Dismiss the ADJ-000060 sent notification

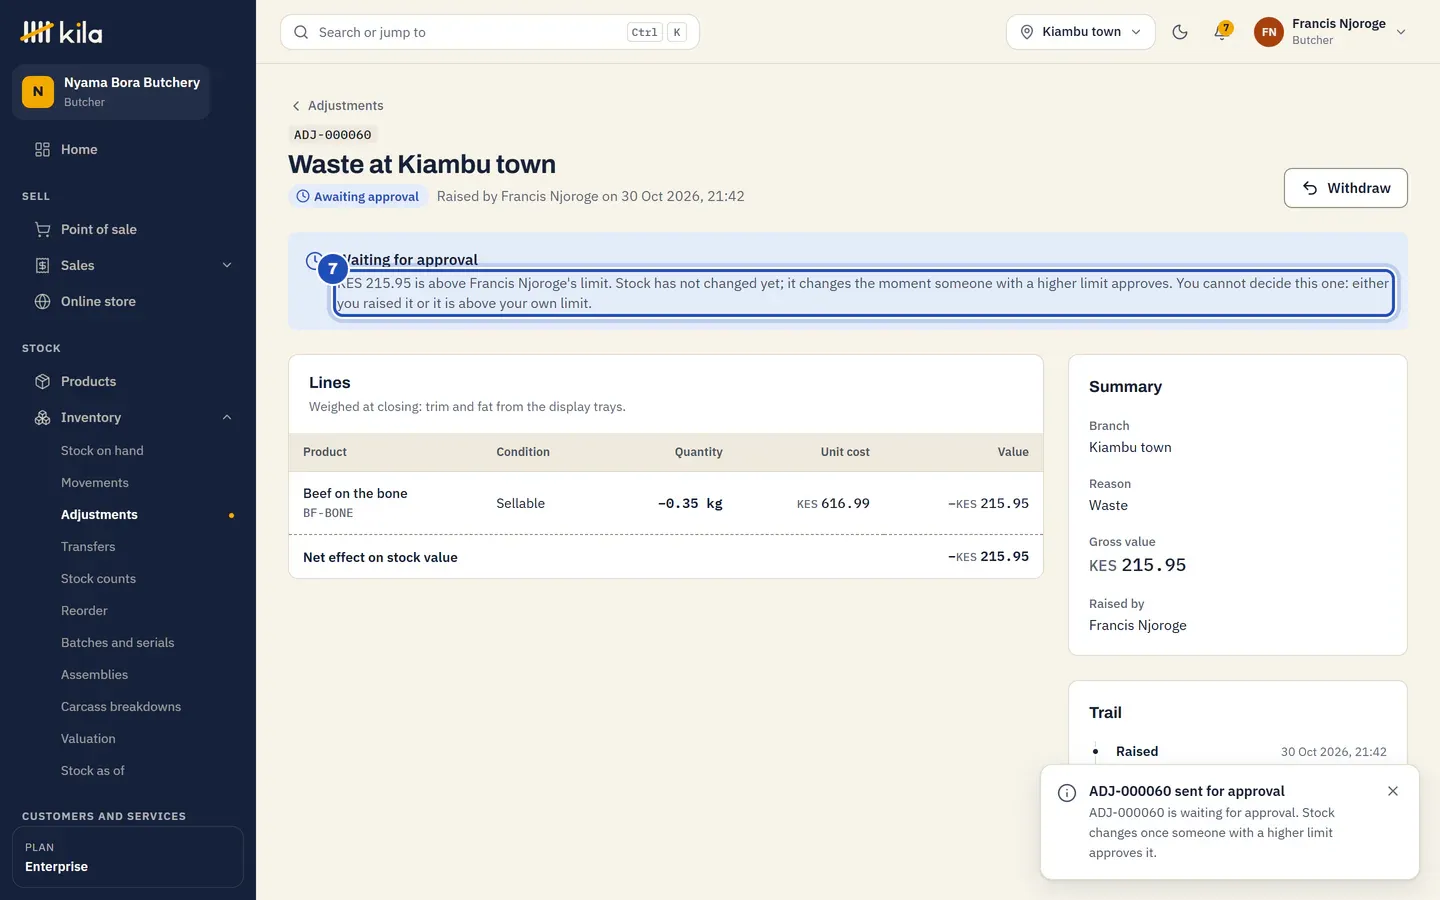pyautogui.click(x=1393, y=791)
